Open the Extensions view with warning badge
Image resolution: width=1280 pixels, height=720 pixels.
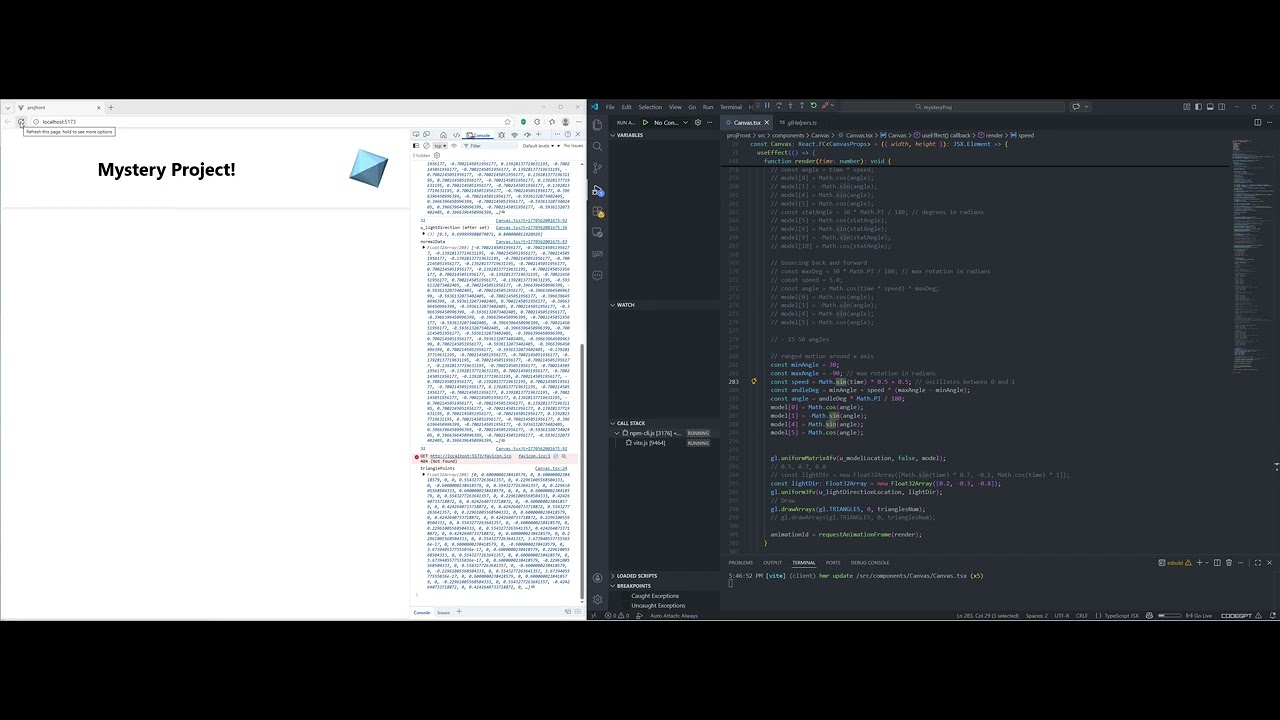pyautogui.click(x=598, y=211)
